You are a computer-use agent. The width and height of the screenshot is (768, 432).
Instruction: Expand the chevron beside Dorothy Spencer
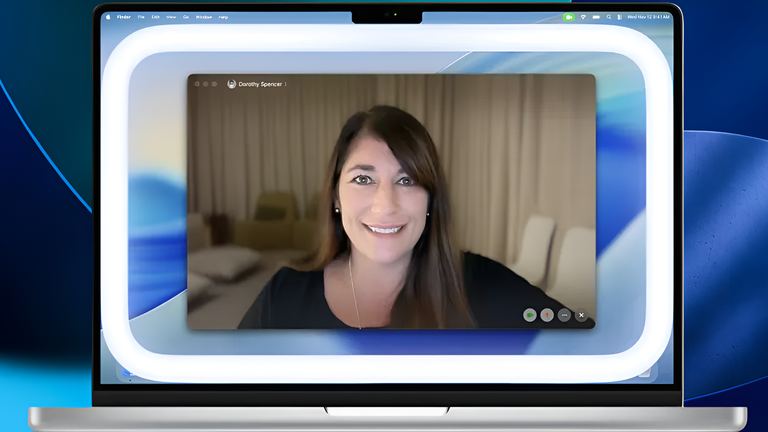[286, 84]
